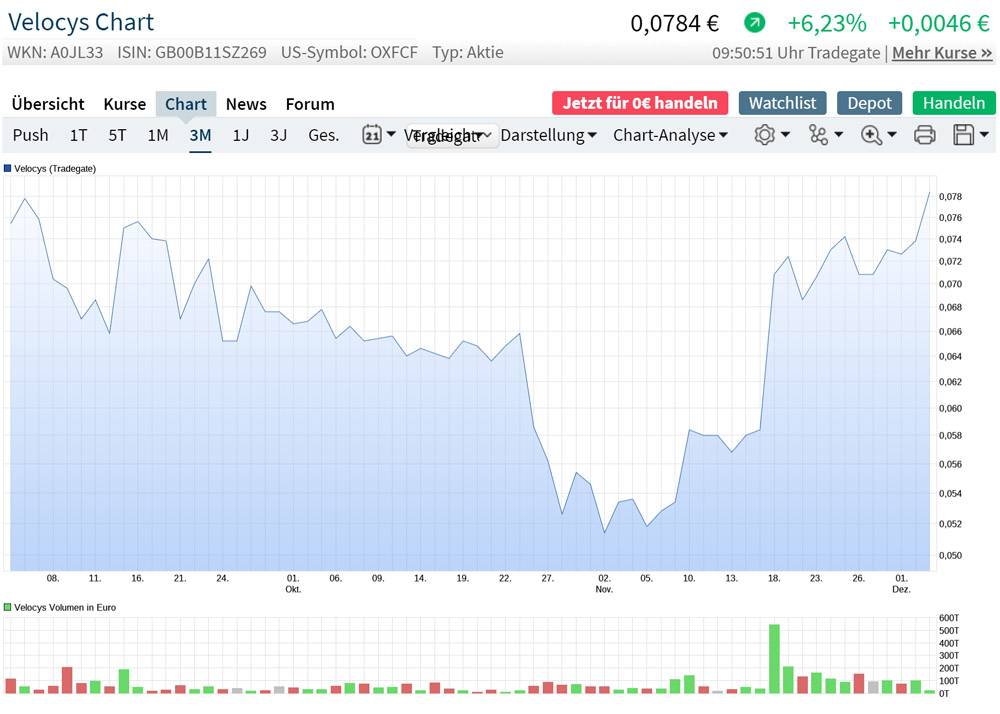
Task: Print the chart with printer icon
Action: (924, 135)
